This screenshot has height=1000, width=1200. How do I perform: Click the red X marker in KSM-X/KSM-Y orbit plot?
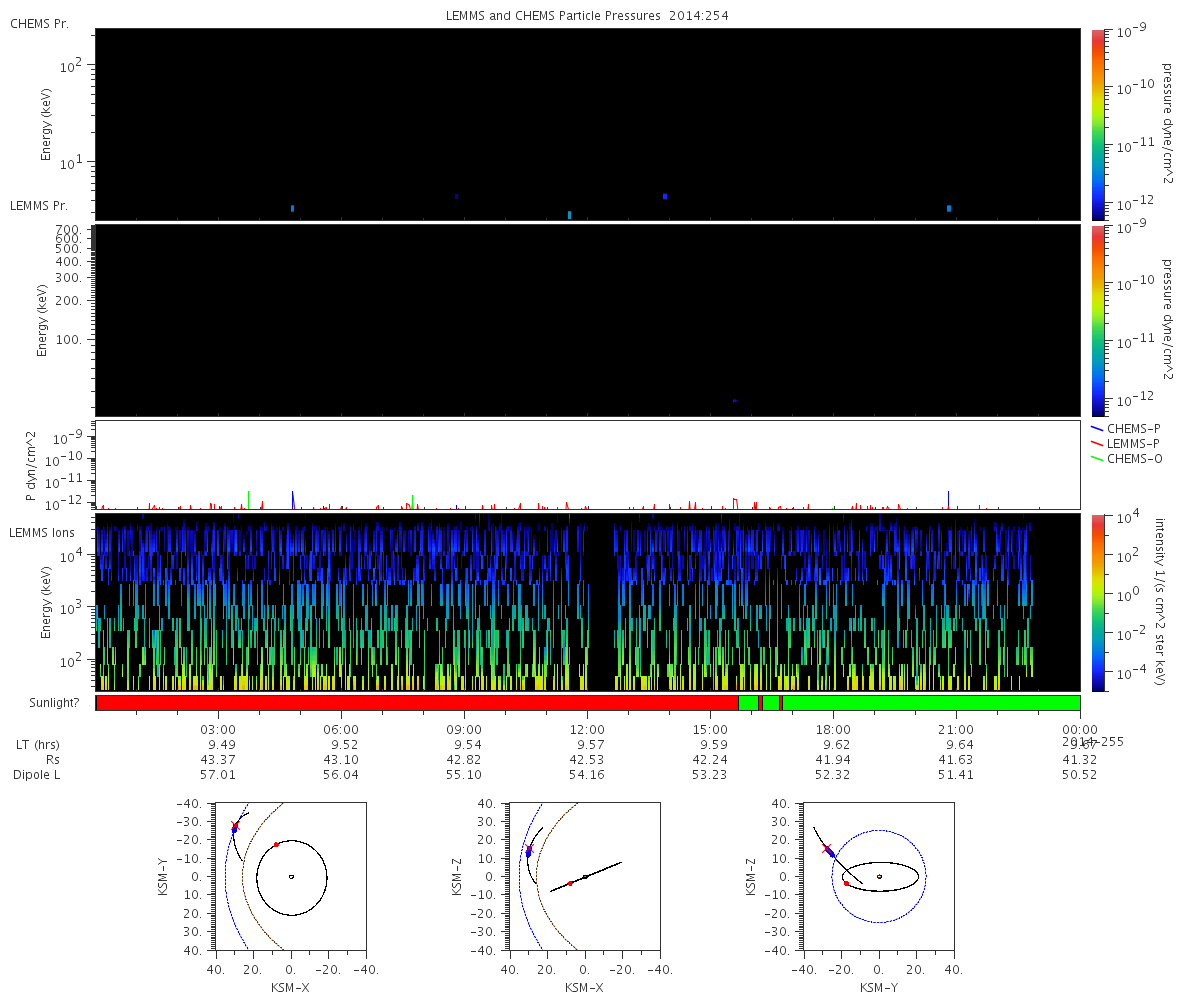tap(235, 826)
